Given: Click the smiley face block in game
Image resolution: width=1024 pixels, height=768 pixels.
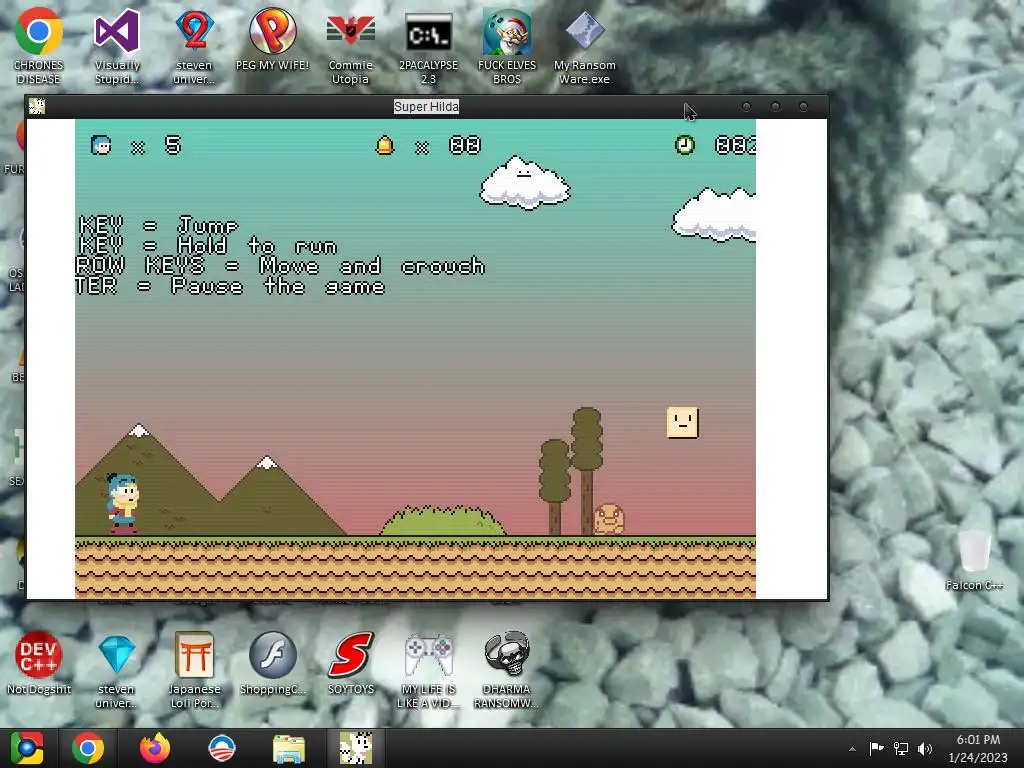Looking at the screenshot, I should tap(682, 422).
